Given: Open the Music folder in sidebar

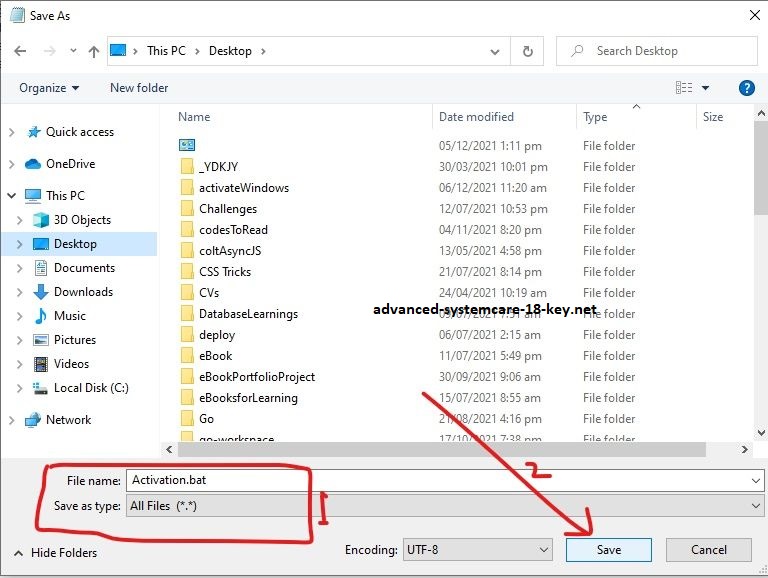Looking at the screenshot, I should point(70,316).
